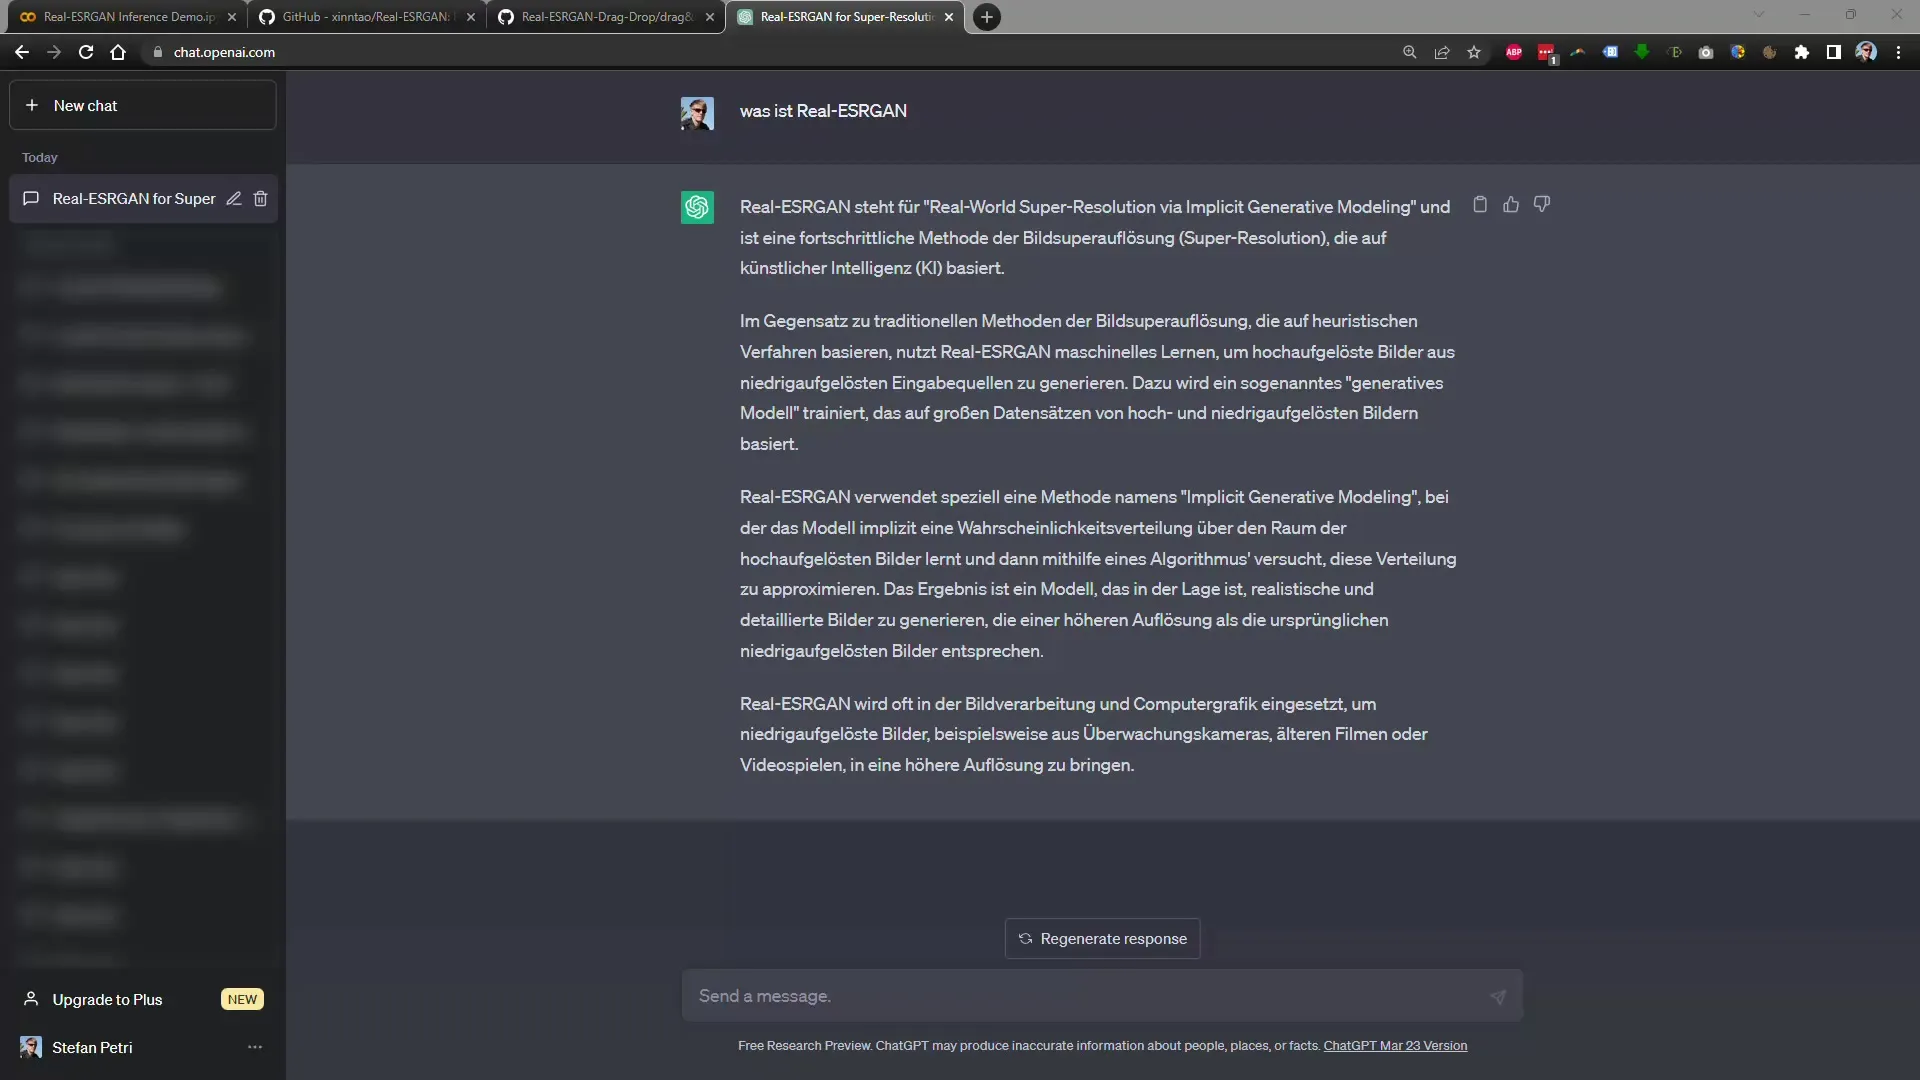Click the browser back navigation arrow

22,51
